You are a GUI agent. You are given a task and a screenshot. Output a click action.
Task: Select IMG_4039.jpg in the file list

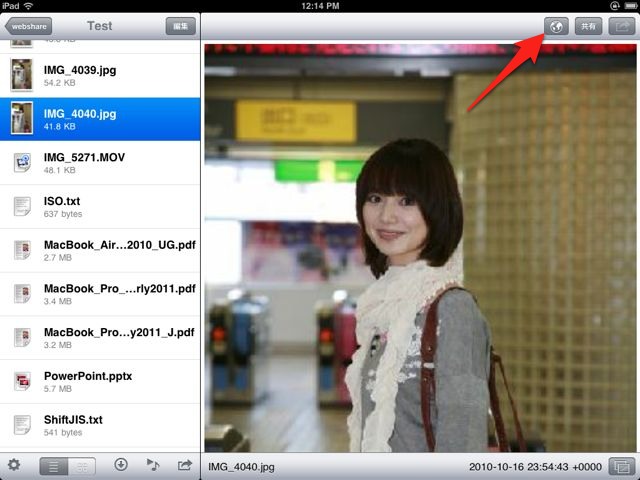coord(100,76)
